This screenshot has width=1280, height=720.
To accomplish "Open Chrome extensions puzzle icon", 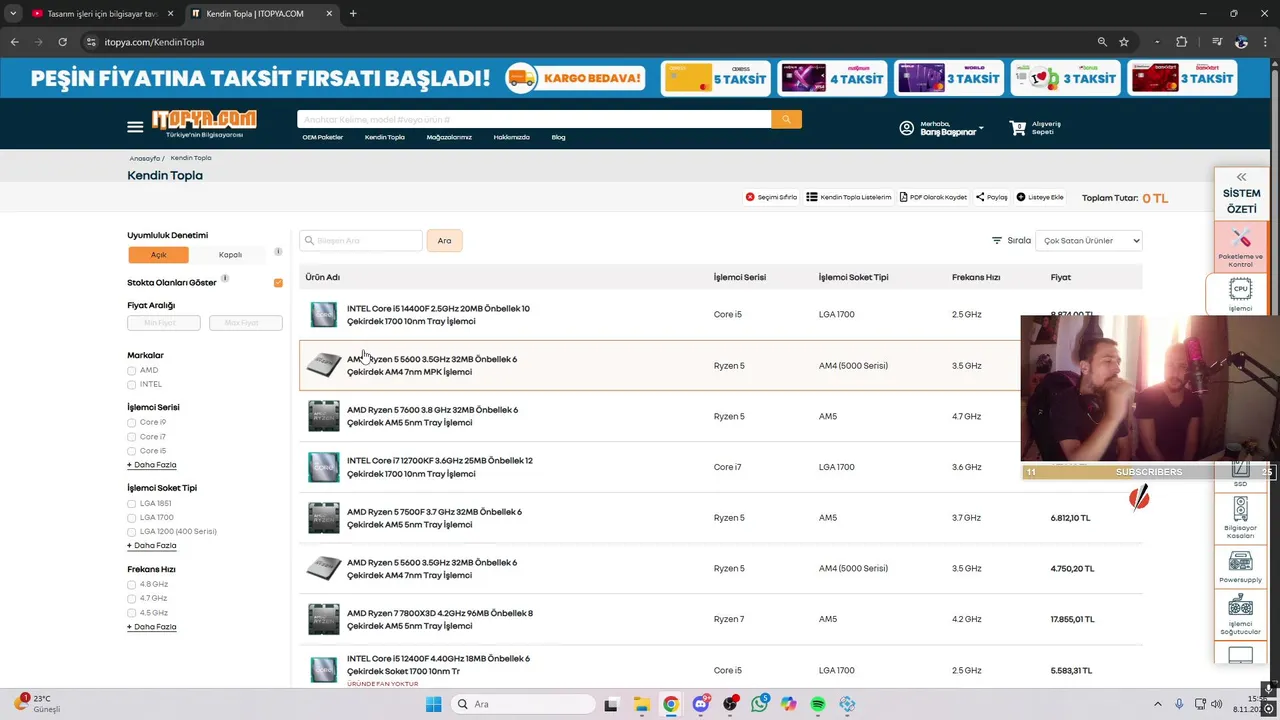I will [x=1181, y=42].
